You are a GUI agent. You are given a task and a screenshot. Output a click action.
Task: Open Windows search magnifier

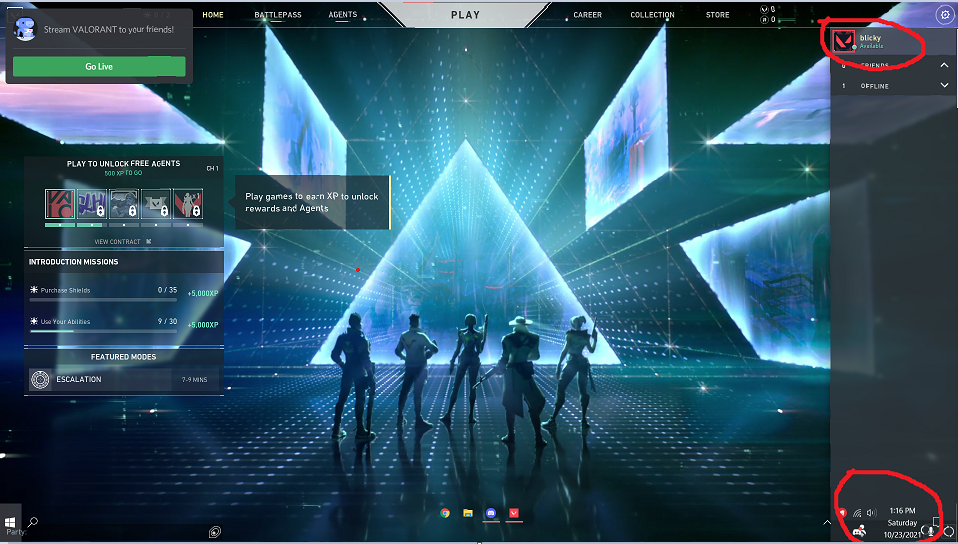click(33, 522)
